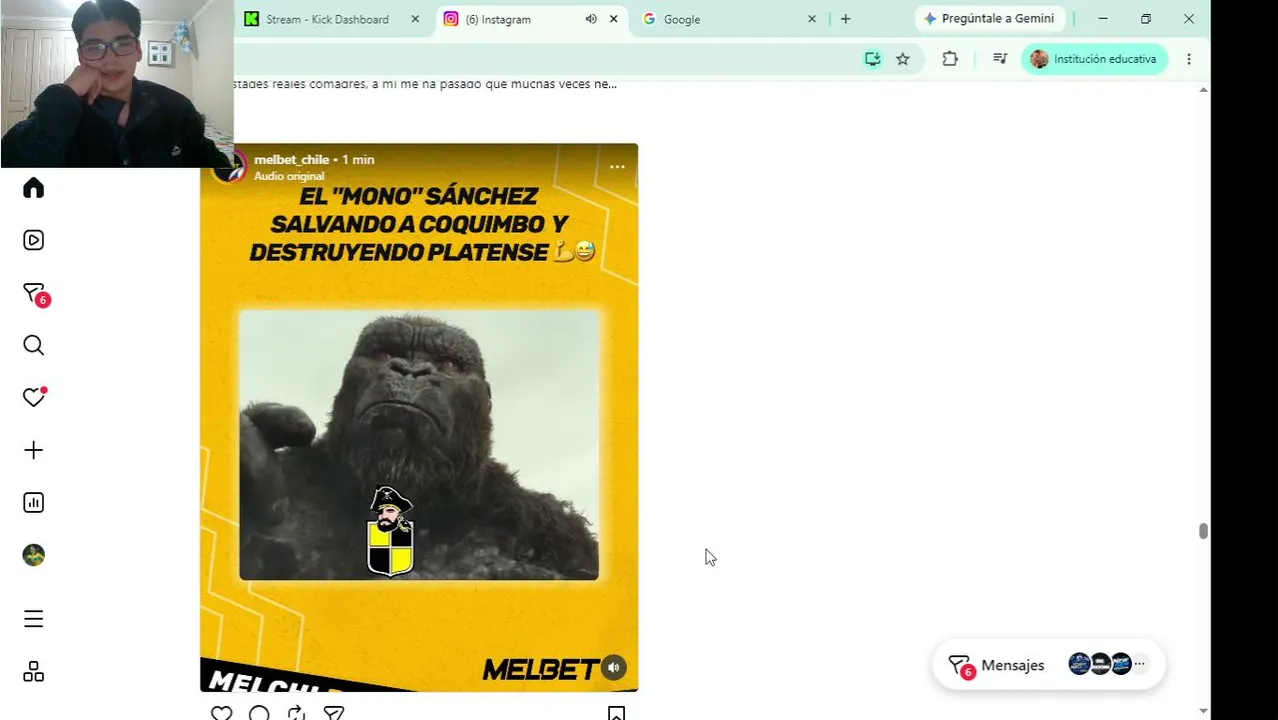This screenshot has width=1278, height=720.
Task: Go to Instagram Home in the sidebar
Action: 33,188
